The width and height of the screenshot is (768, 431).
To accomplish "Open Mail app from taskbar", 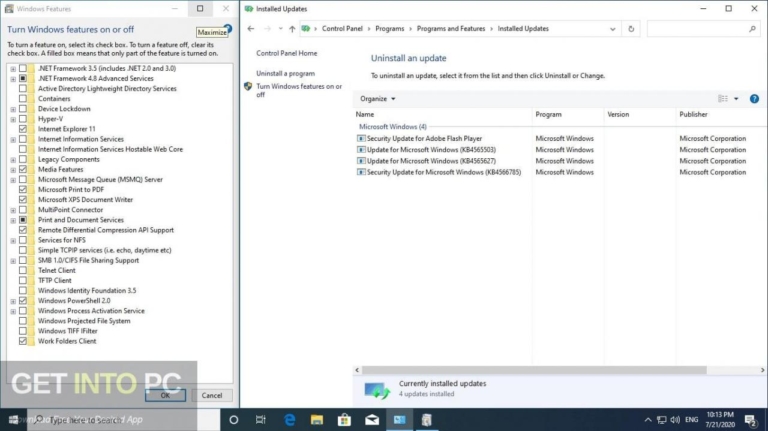I will pos(372,420).
